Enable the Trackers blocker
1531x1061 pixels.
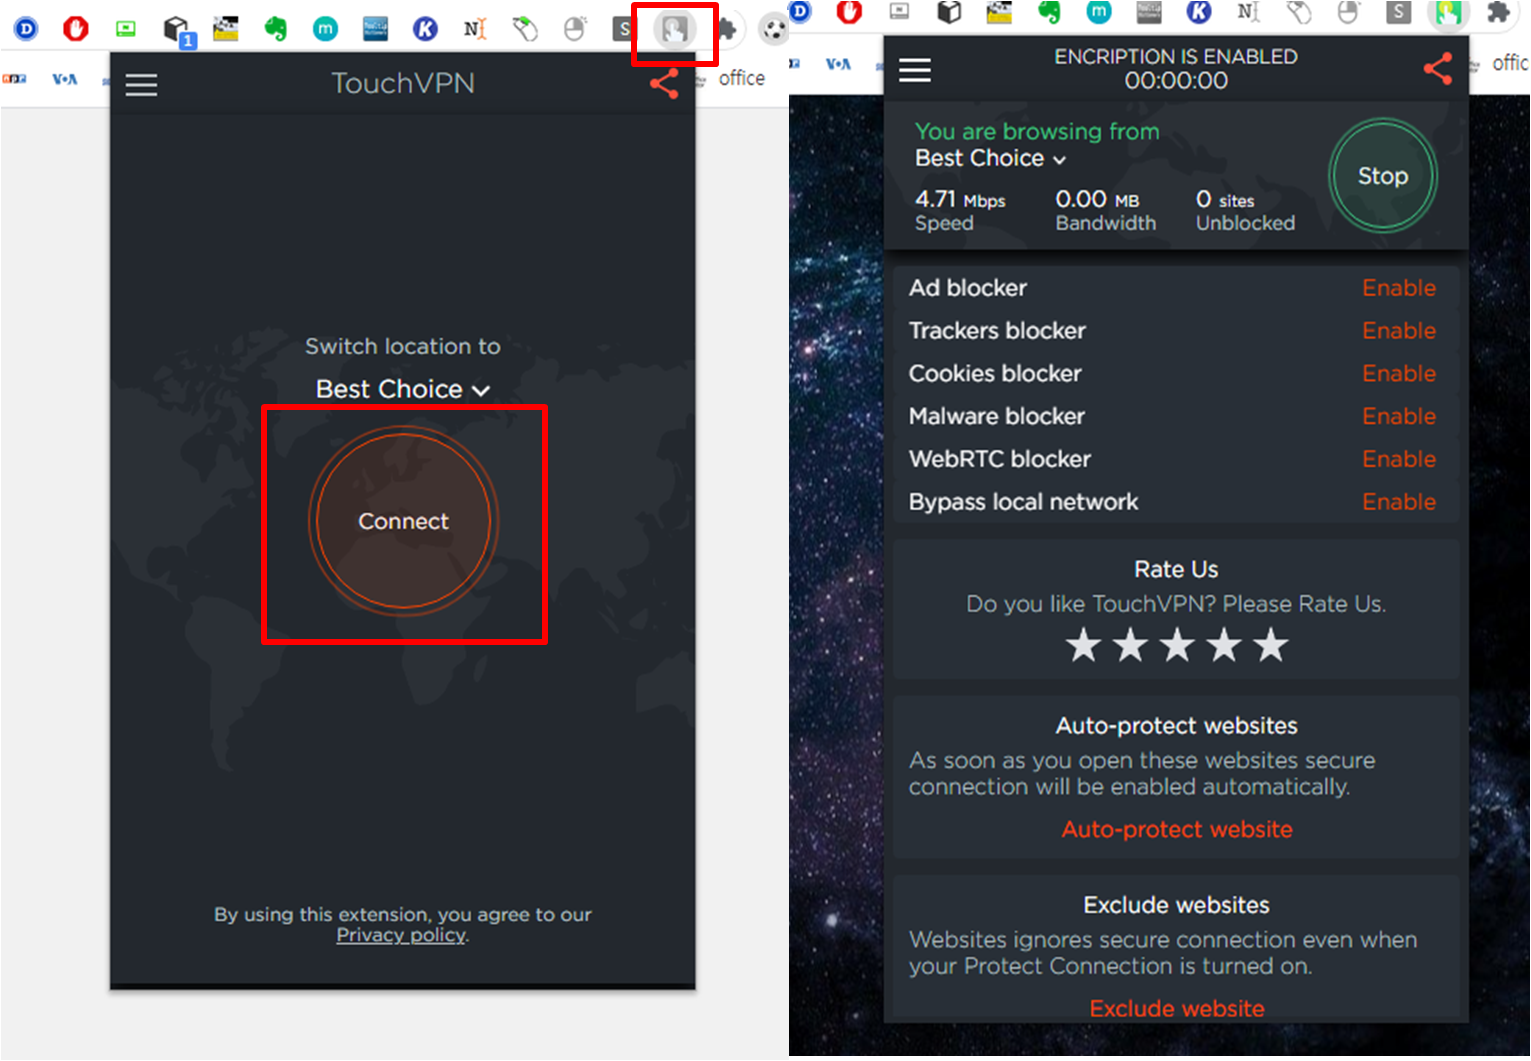click(1399, 331)
